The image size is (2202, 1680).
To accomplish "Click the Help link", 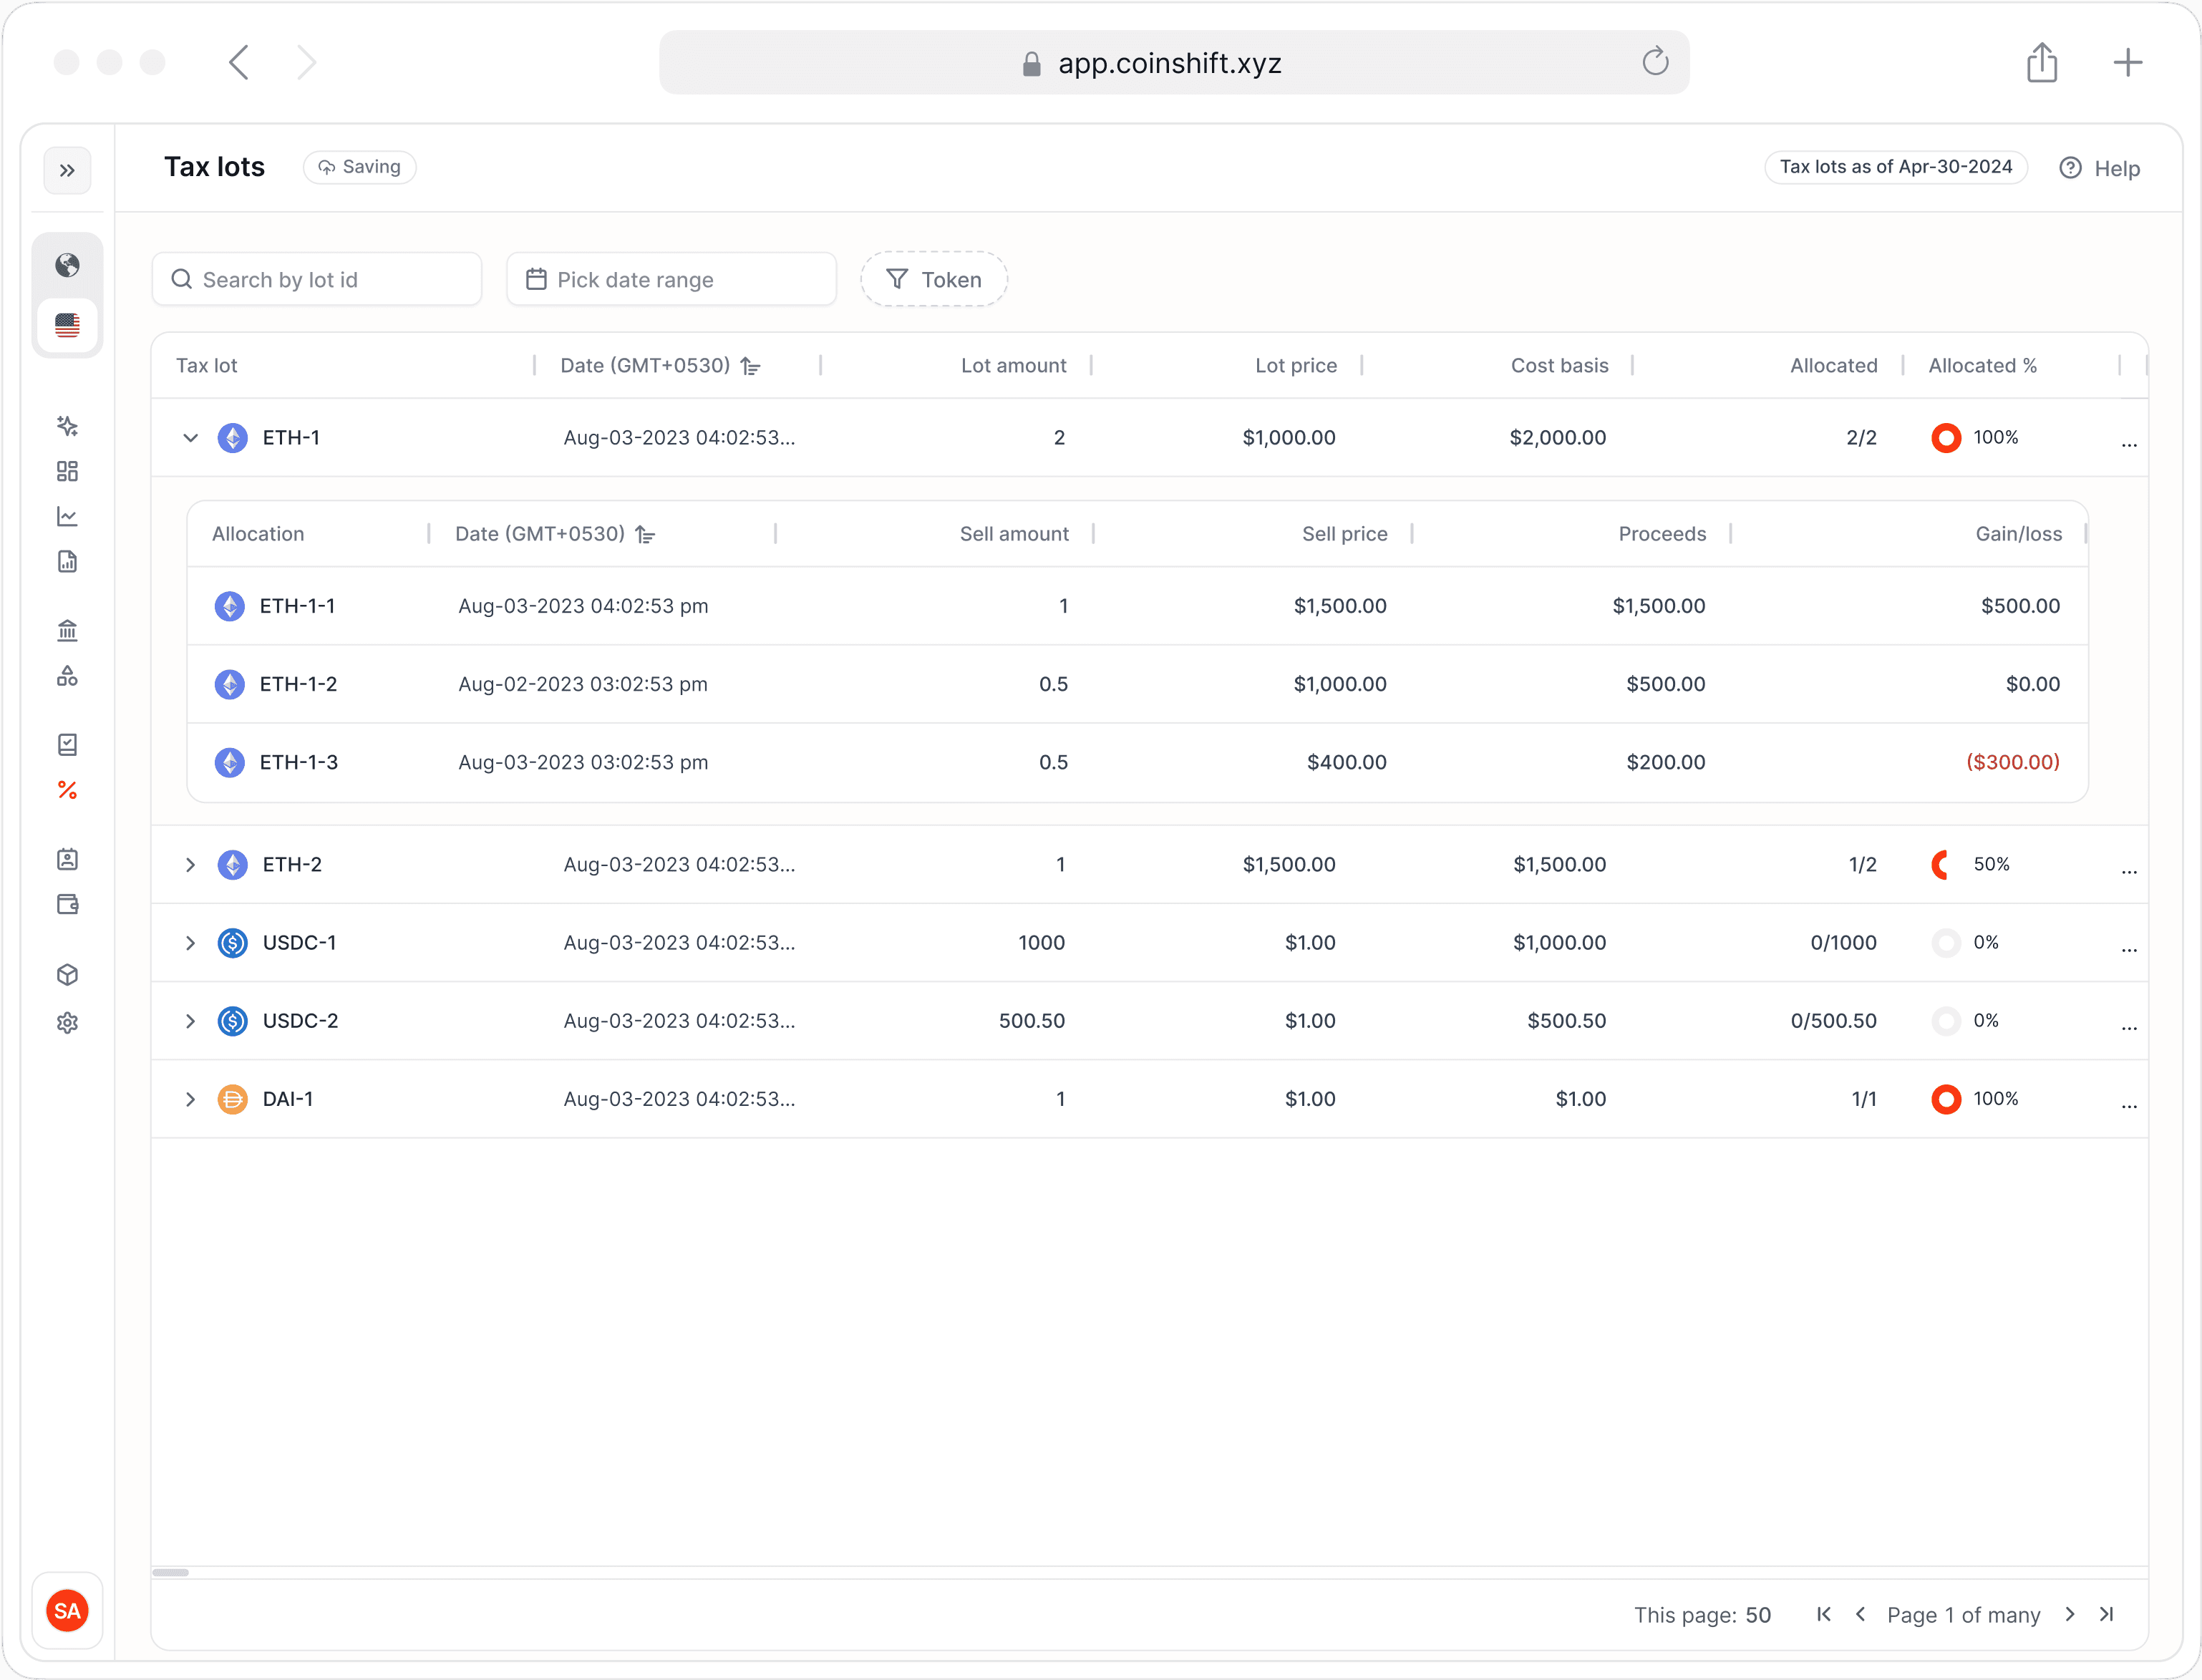I will 2100,168.
